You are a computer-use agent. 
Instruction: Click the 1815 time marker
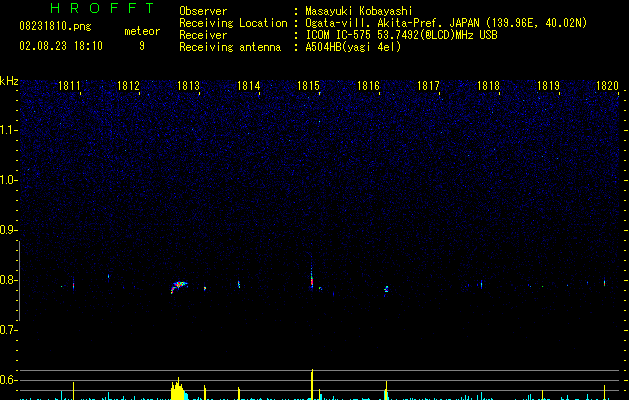pos(308,86)
